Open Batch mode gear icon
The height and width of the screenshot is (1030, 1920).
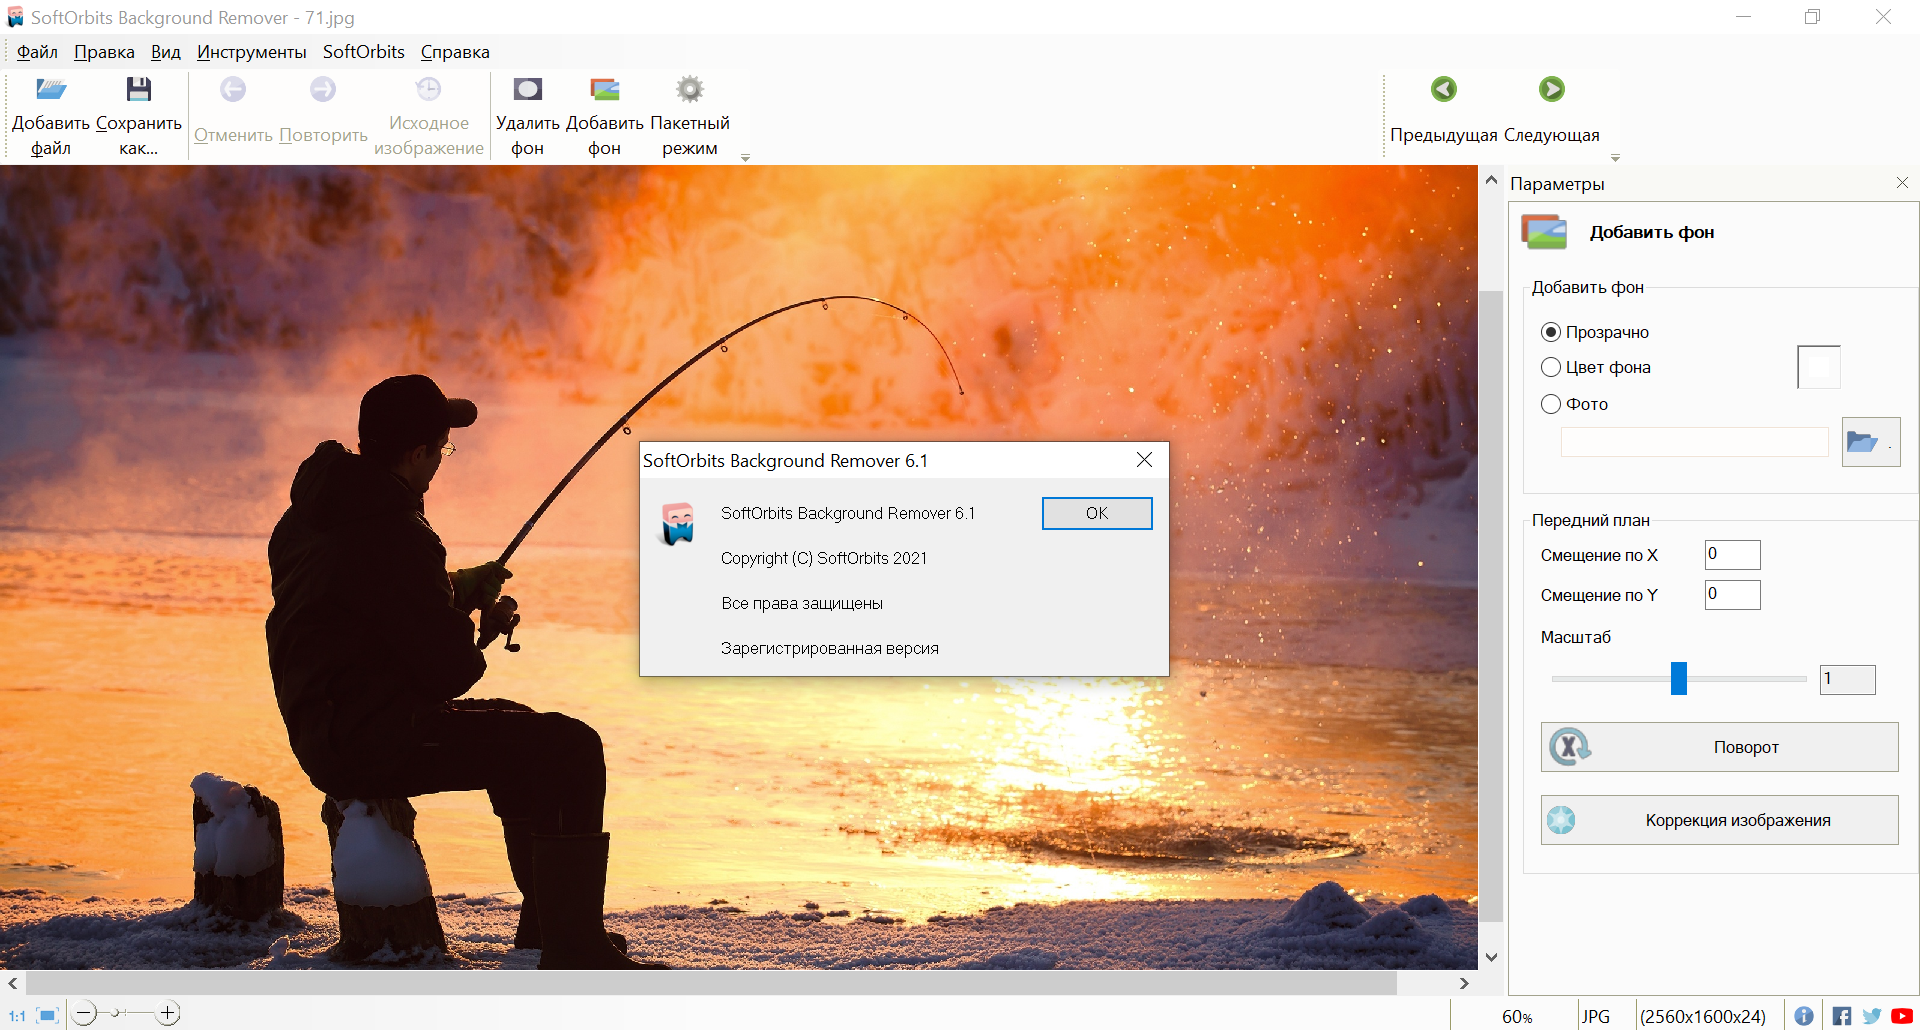point(689,90)
